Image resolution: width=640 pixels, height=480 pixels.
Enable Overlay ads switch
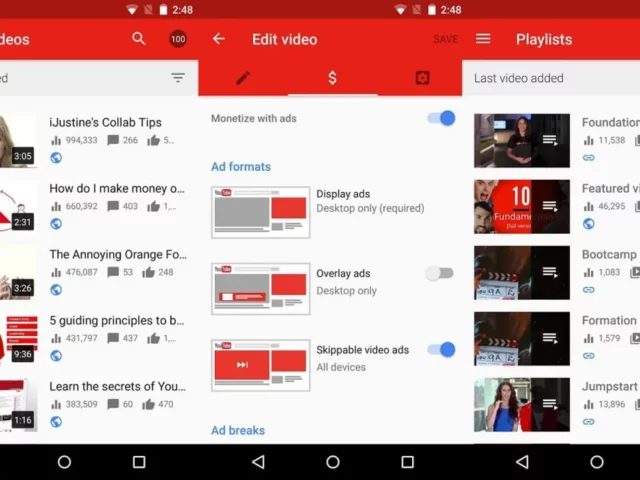440,273
